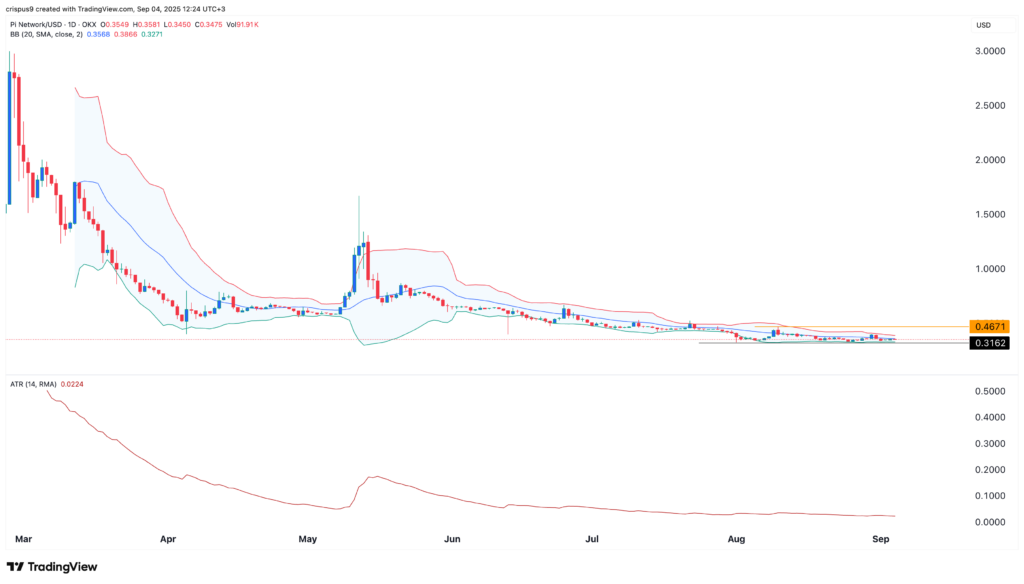Click the close price value 0.3475
The image size is (1024, 584).
pyautogui.click(x=211, y=26)
